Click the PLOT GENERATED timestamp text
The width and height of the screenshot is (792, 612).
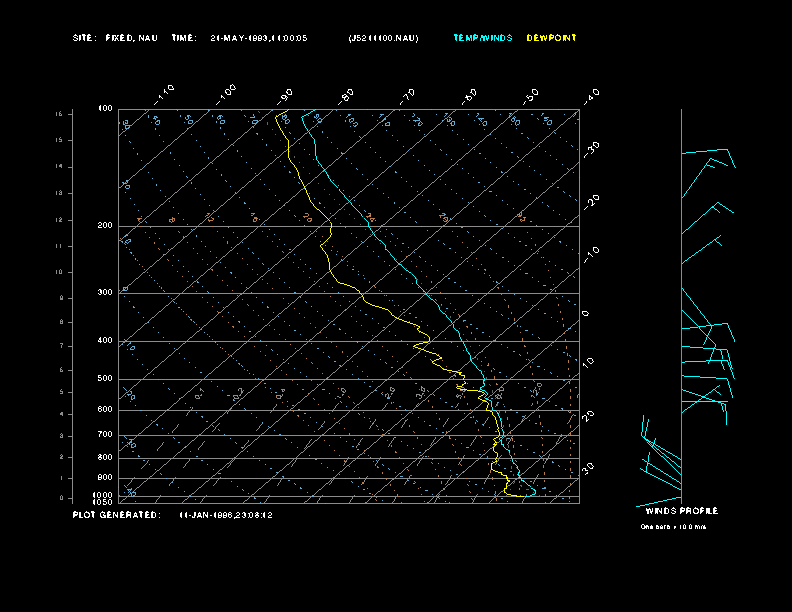226,515
